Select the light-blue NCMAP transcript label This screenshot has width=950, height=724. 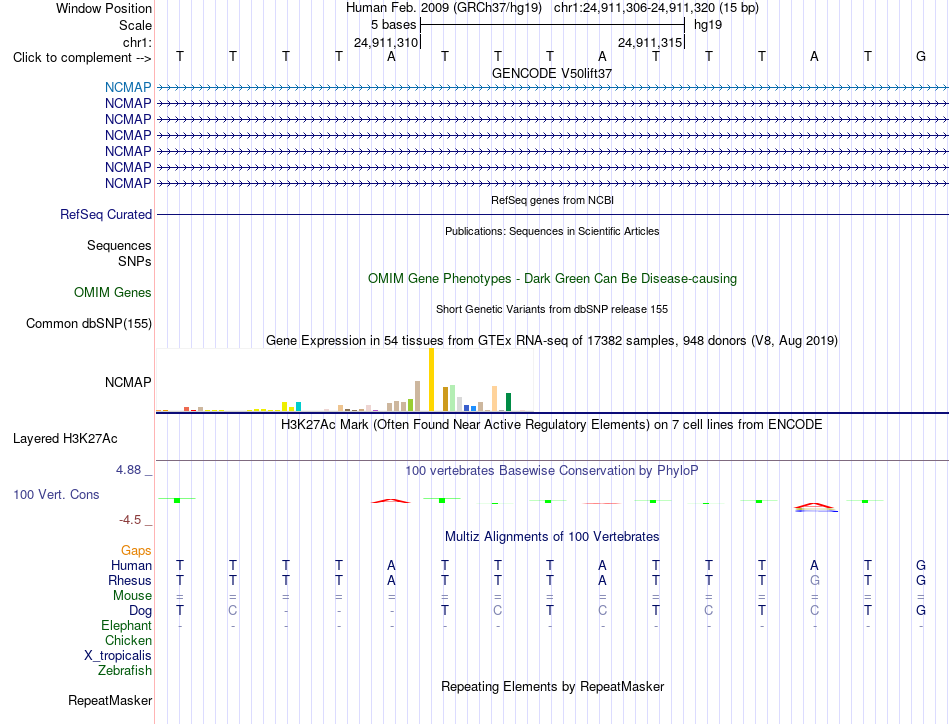point(128,87)
